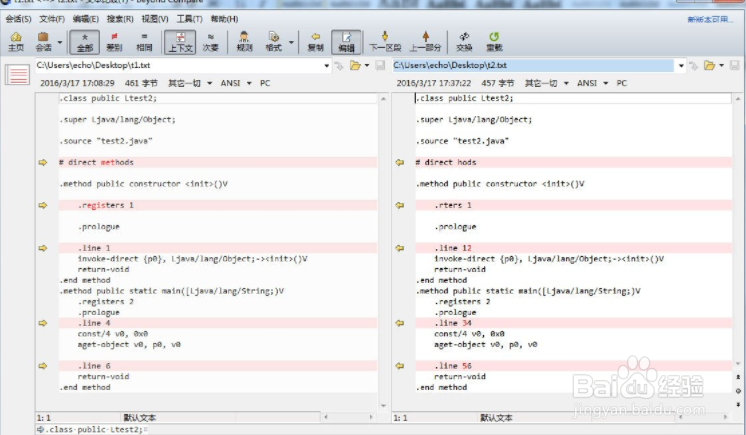Viewport: 746px width, 435px height.
Task: Toggle the 上下文 (Context) display
Action: (x=180, y=42)
